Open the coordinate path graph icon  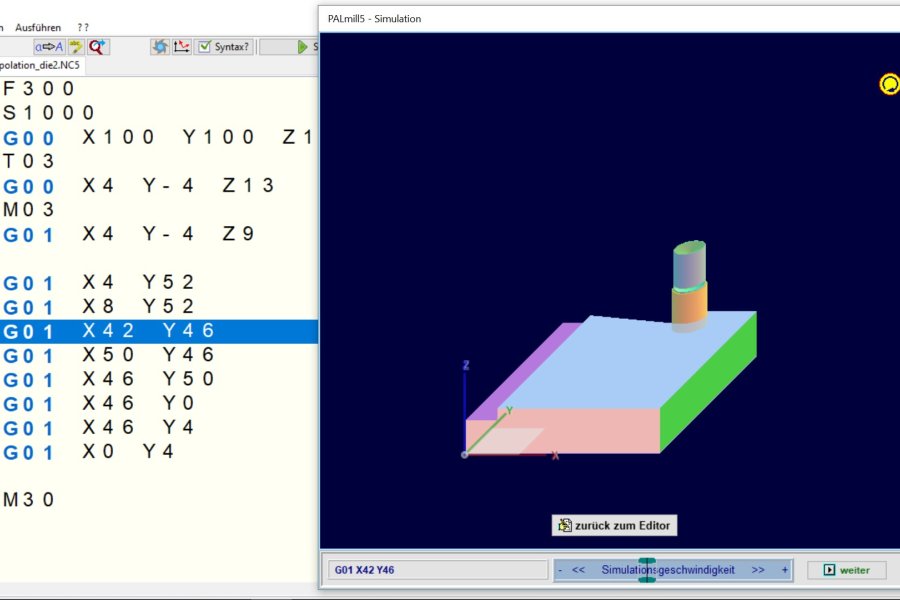(181, 46)
